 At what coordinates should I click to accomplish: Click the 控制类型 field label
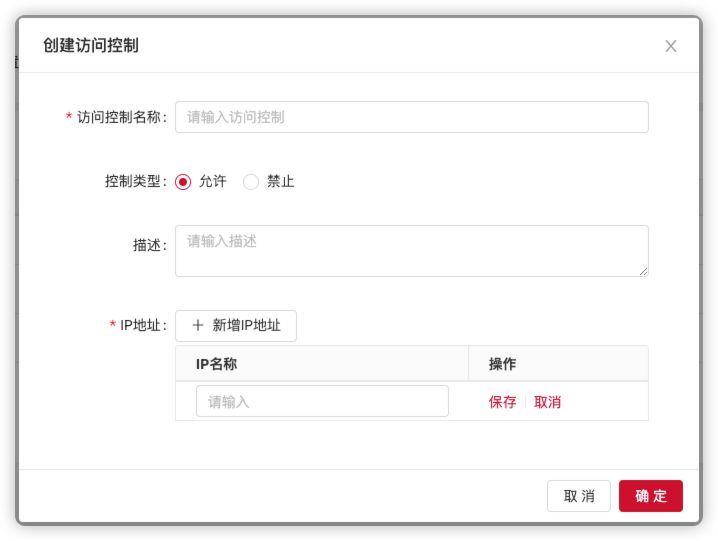133,182
